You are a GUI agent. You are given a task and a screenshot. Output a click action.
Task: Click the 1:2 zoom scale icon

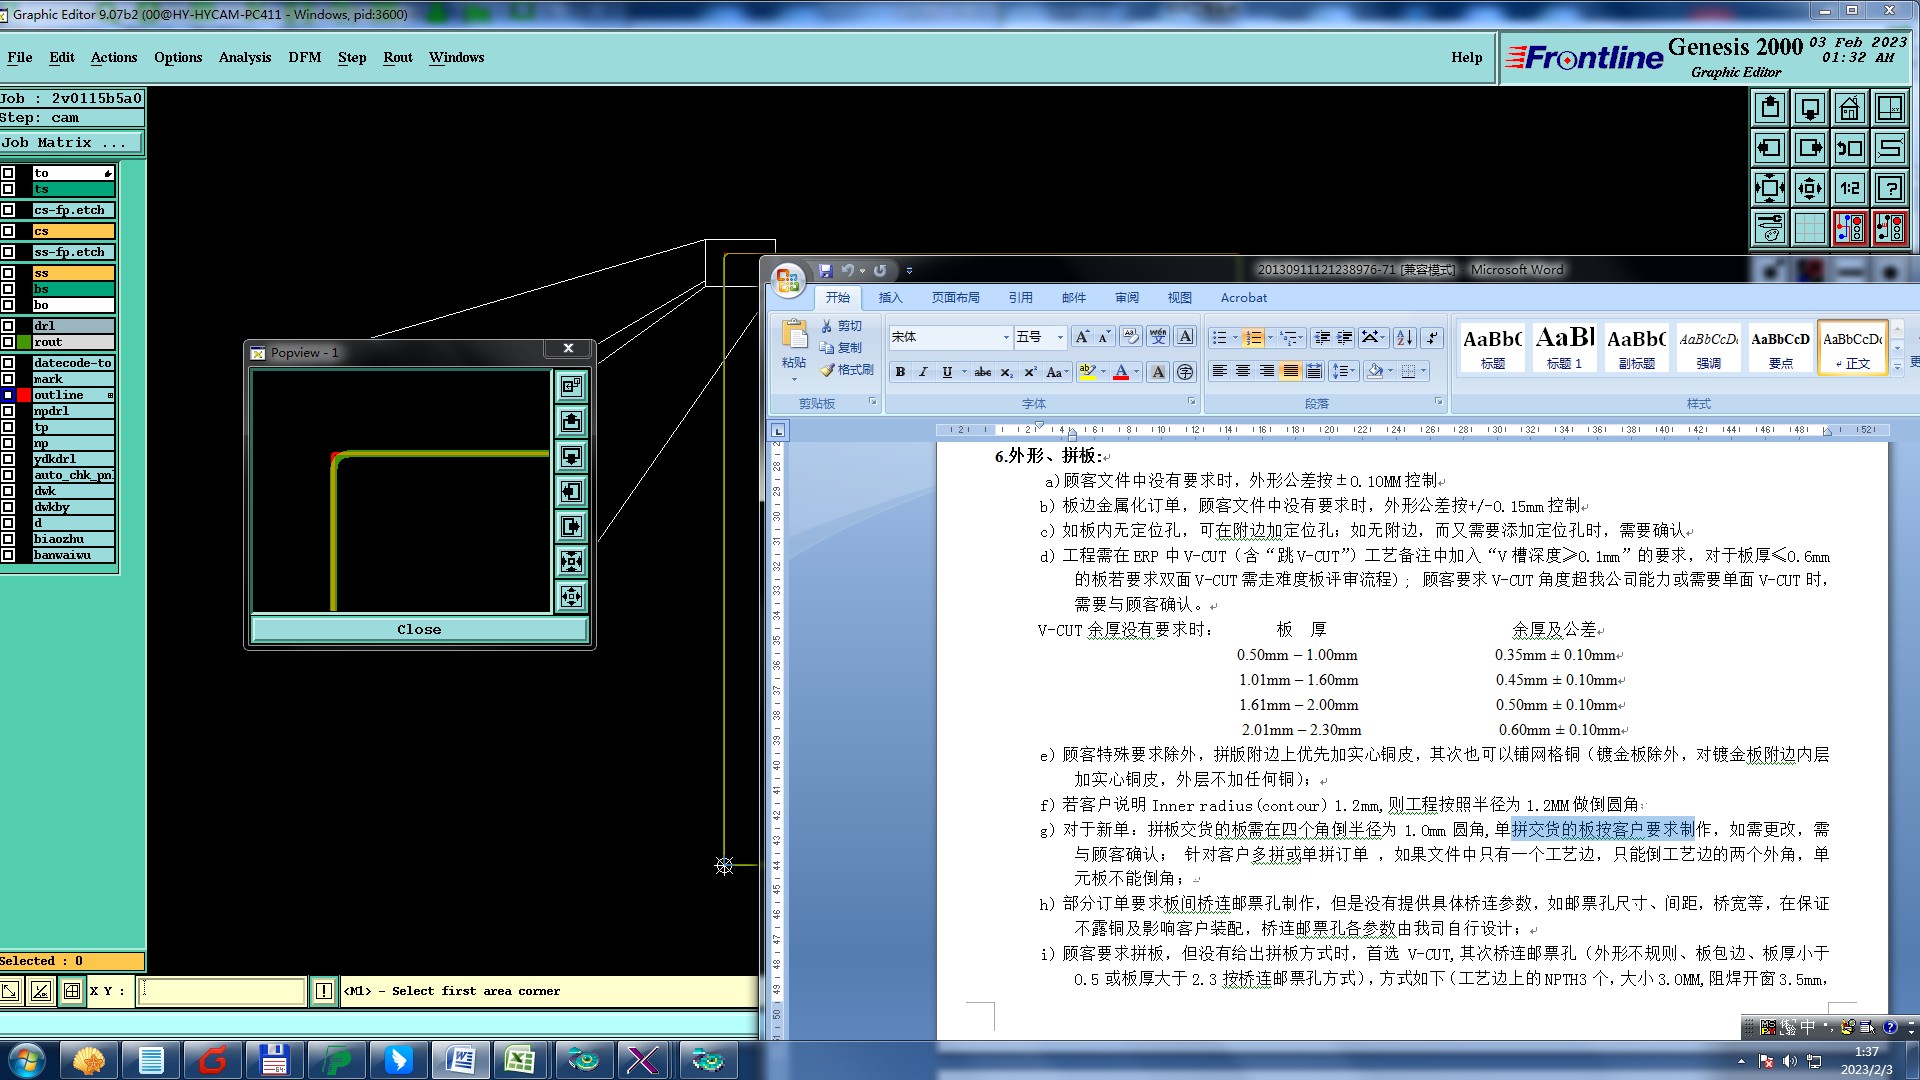click(x=1849, y=188)
